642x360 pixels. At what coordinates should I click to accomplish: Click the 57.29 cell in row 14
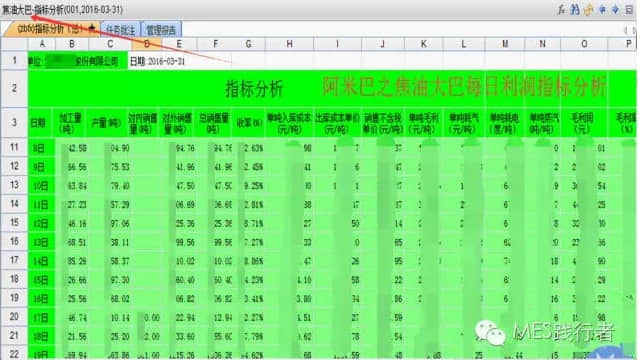110,204
